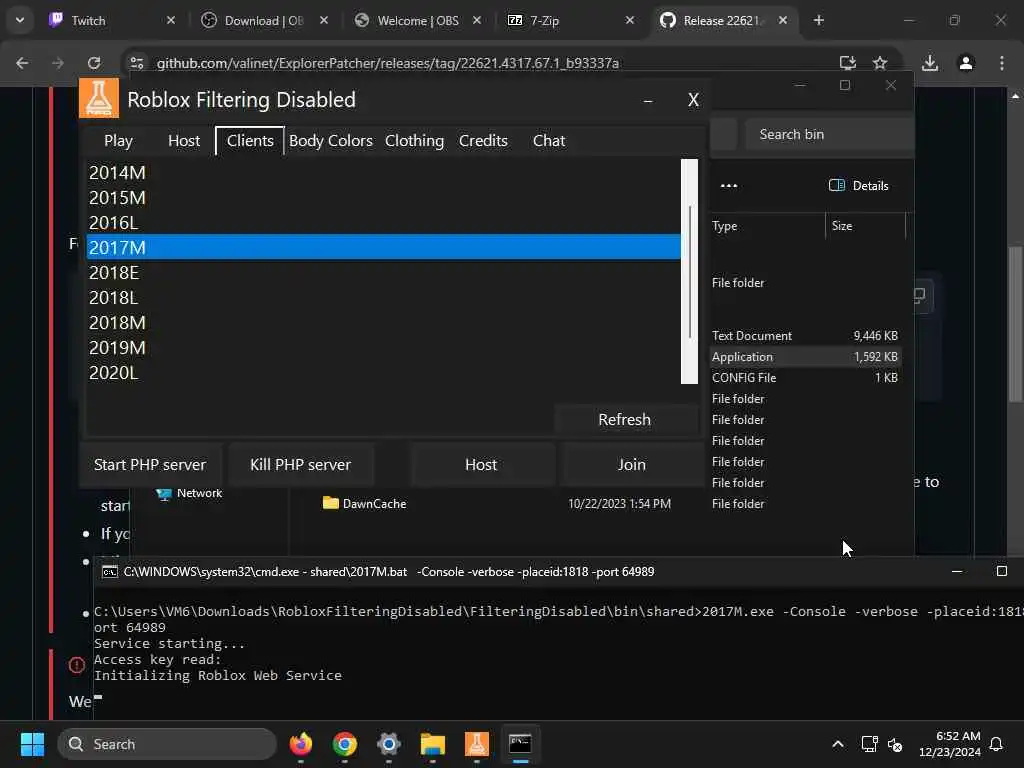Screen dimensions: 1024x768
Task: Open Google Chrome from the taskbar
Action: (344, 744)
